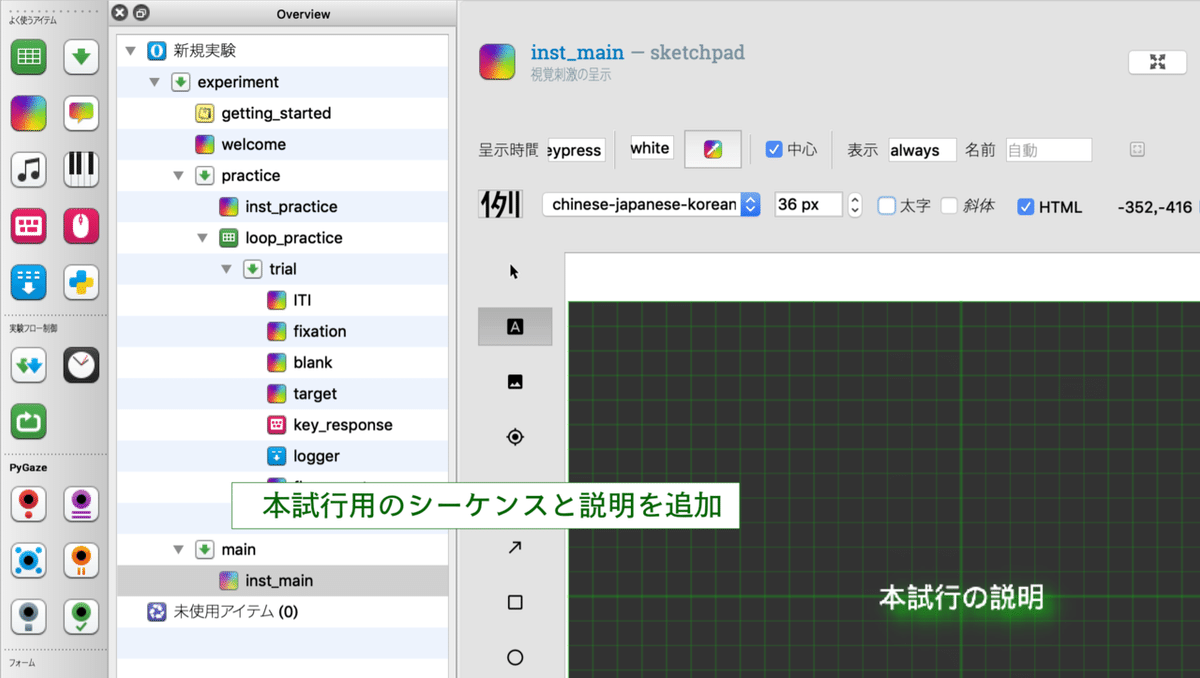Collapse the main sequence node

point(178,549)
